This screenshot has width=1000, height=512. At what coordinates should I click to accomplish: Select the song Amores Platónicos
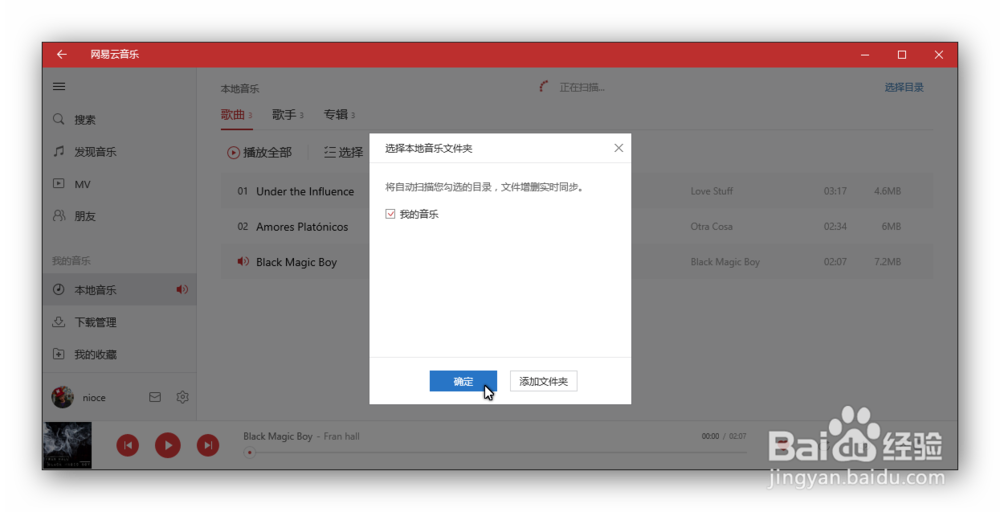[x=302, y=226]
